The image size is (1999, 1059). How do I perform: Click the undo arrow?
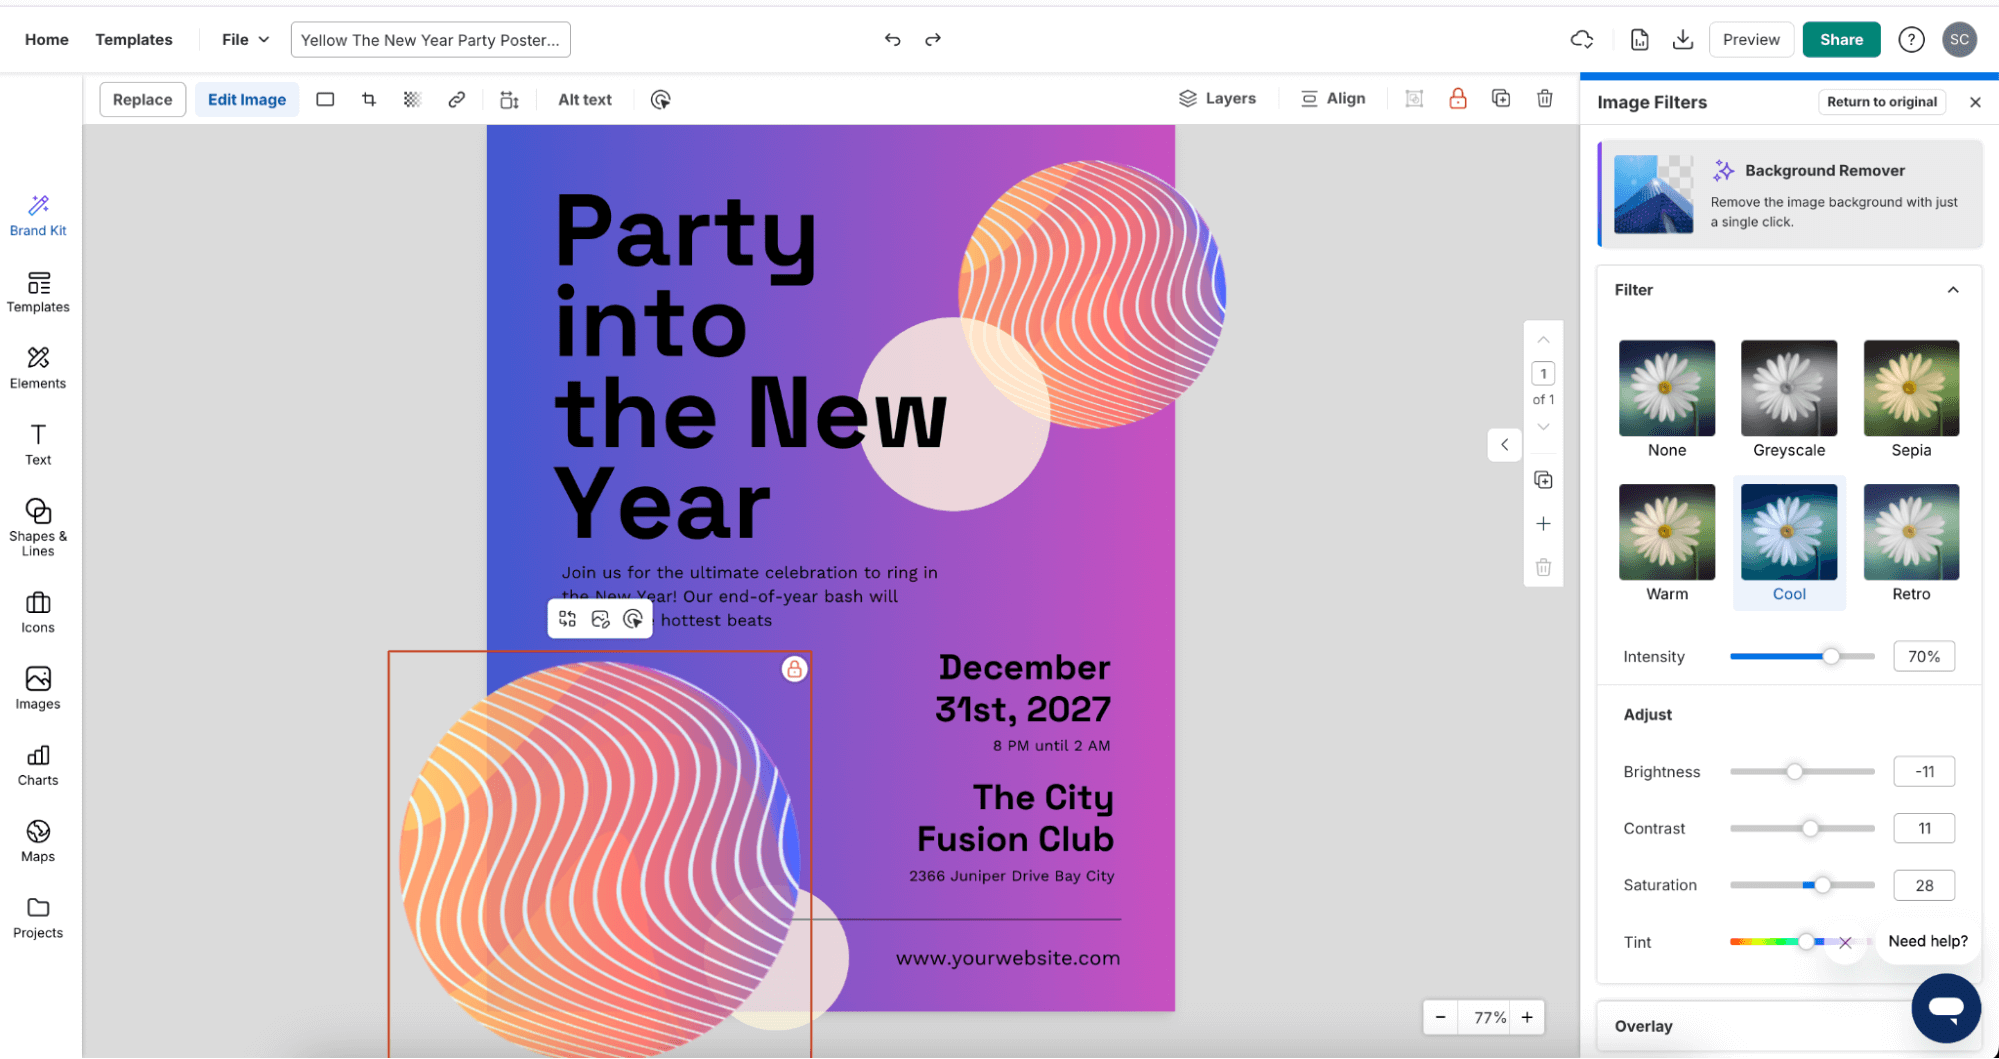[892, 39]
